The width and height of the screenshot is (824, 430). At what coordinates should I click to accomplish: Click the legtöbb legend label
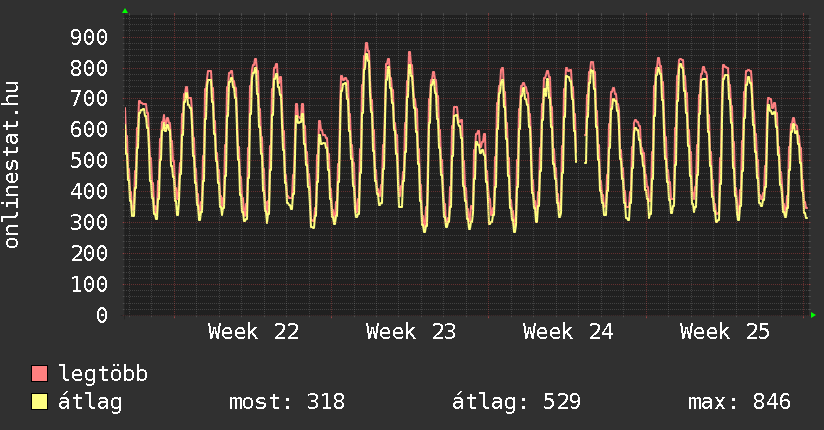pos(103,374)
